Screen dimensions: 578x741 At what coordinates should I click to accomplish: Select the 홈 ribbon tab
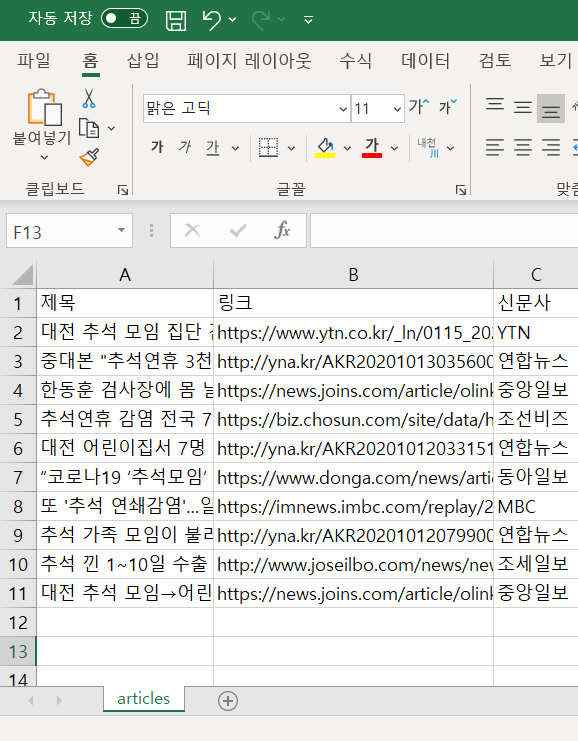tap(90, 60)
